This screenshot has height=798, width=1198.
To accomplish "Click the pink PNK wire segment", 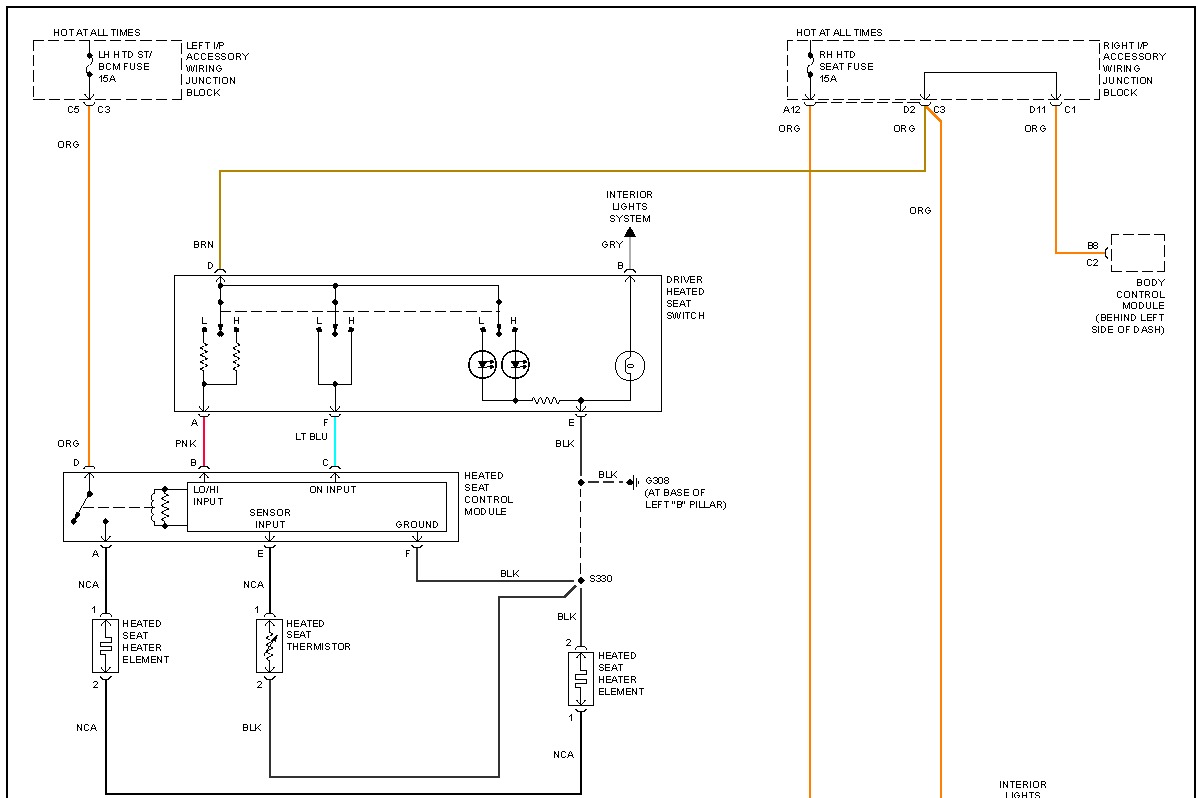I will 203,443.
